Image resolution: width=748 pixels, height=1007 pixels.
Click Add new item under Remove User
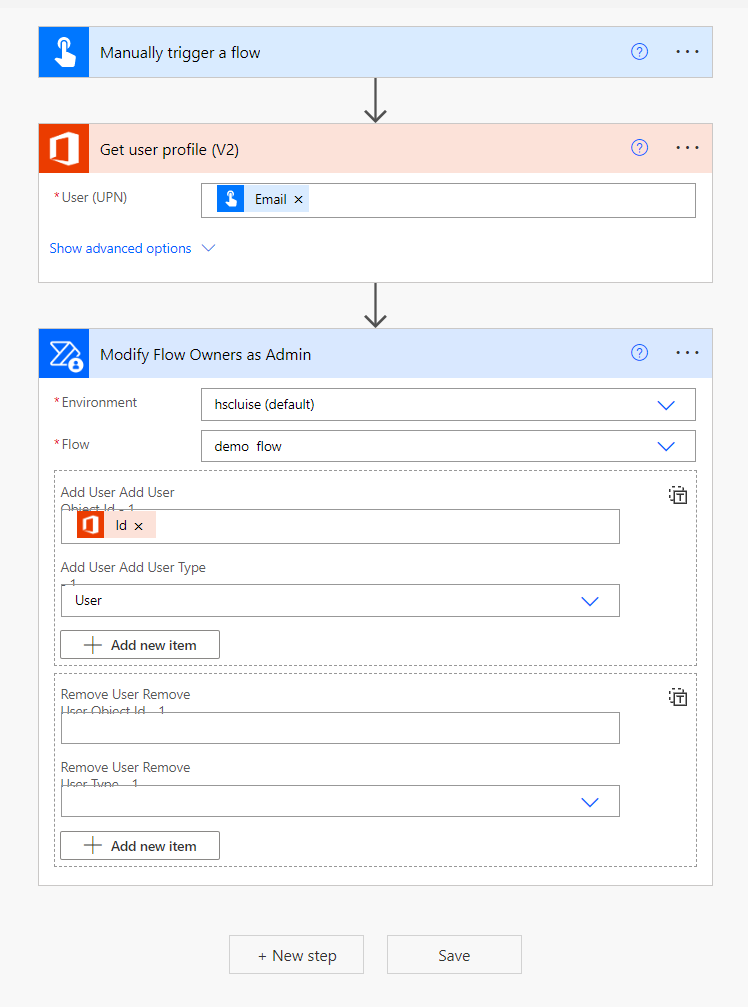(x=140, y=846)
